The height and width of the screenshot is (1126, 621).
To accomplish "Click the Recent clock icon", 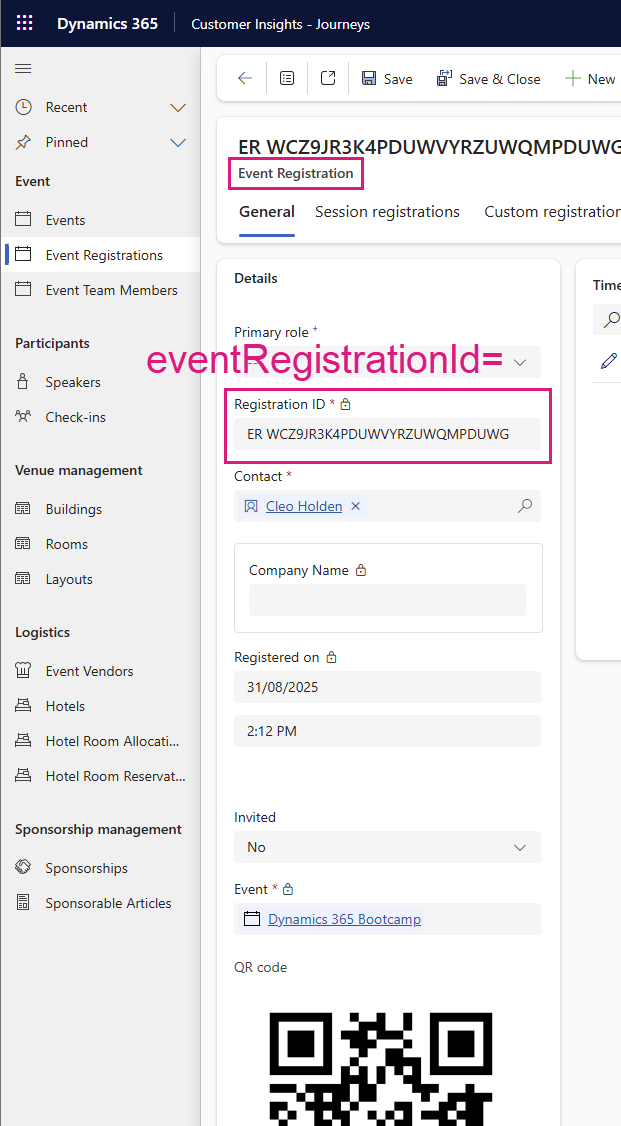I will click(x=23, y=107).
